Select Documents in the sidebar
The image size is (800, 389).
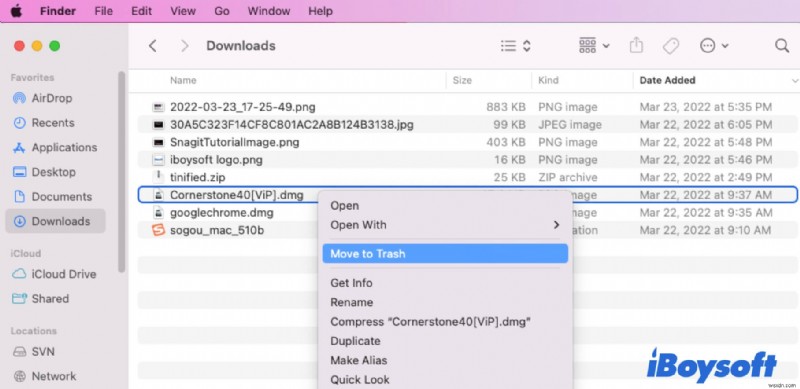55,197
